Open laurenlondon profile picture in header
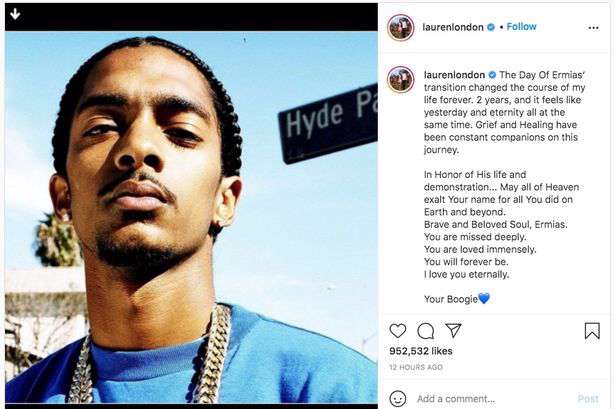This screenshot has height=409, width=615. coord(400,27)
